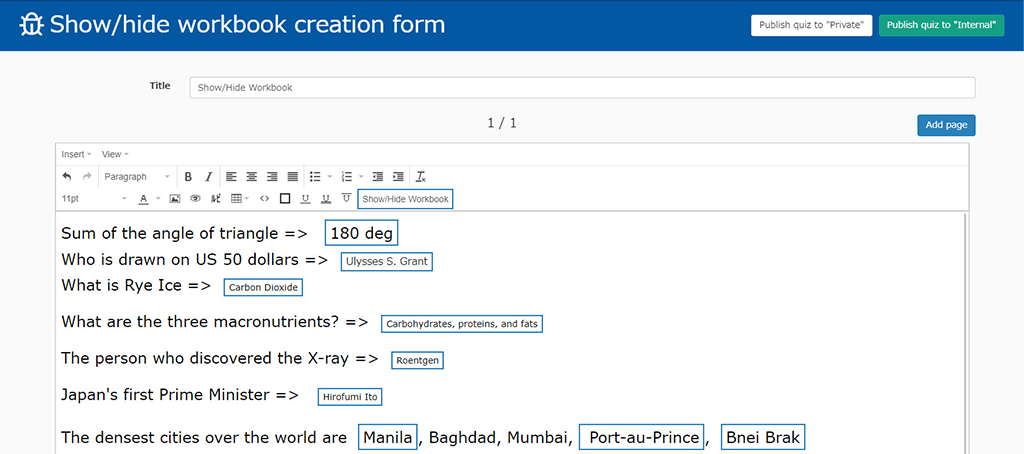Toggle italic formatting
1024x454 pixels.
click(208, 177)
